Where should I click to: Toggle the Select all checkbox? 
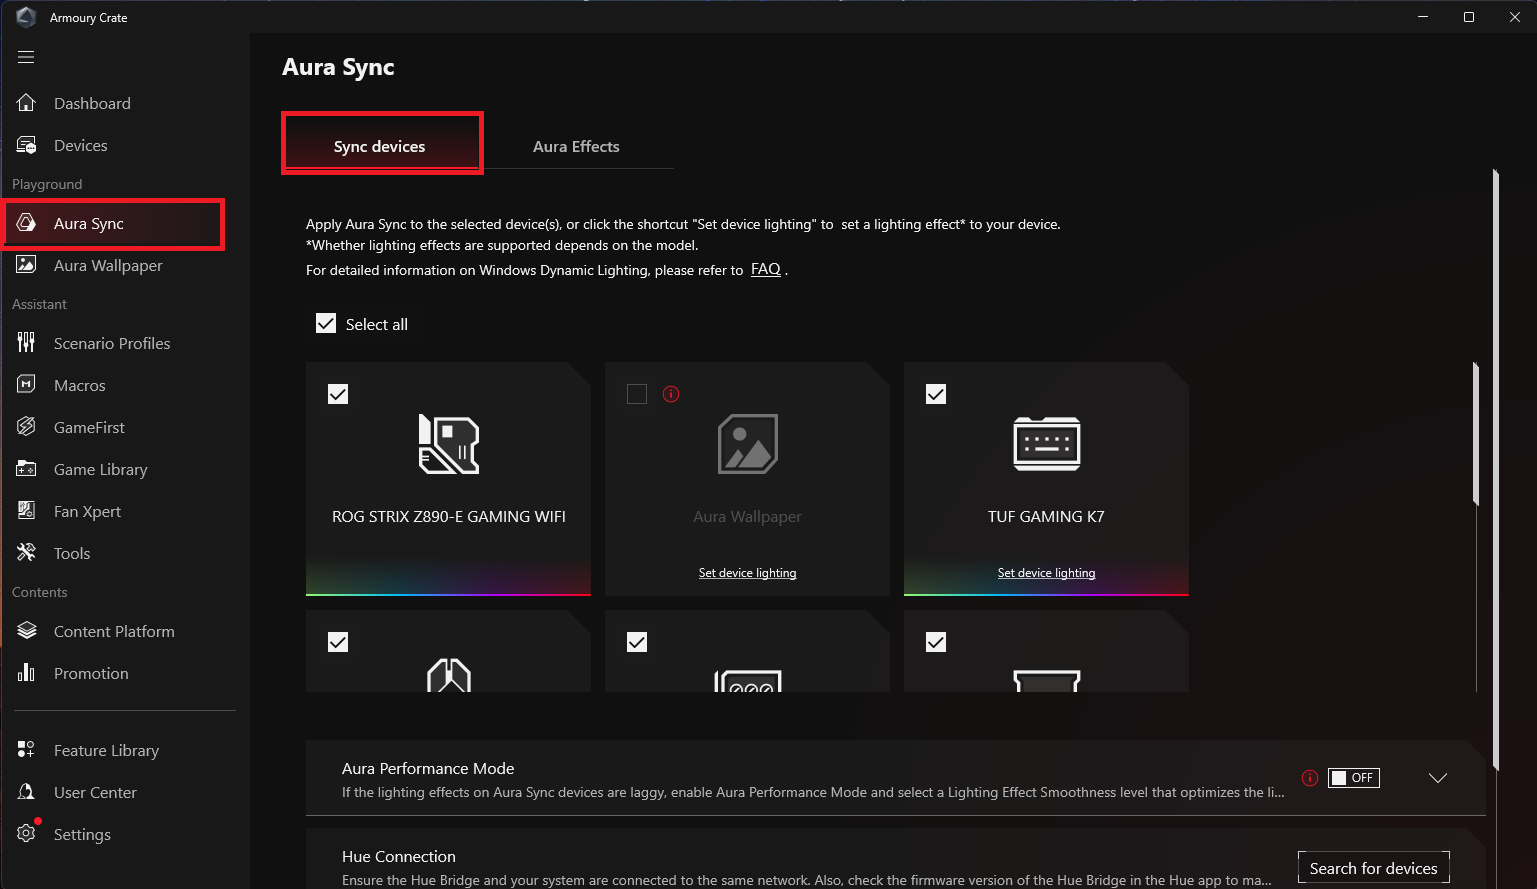[x=326, y=323]
